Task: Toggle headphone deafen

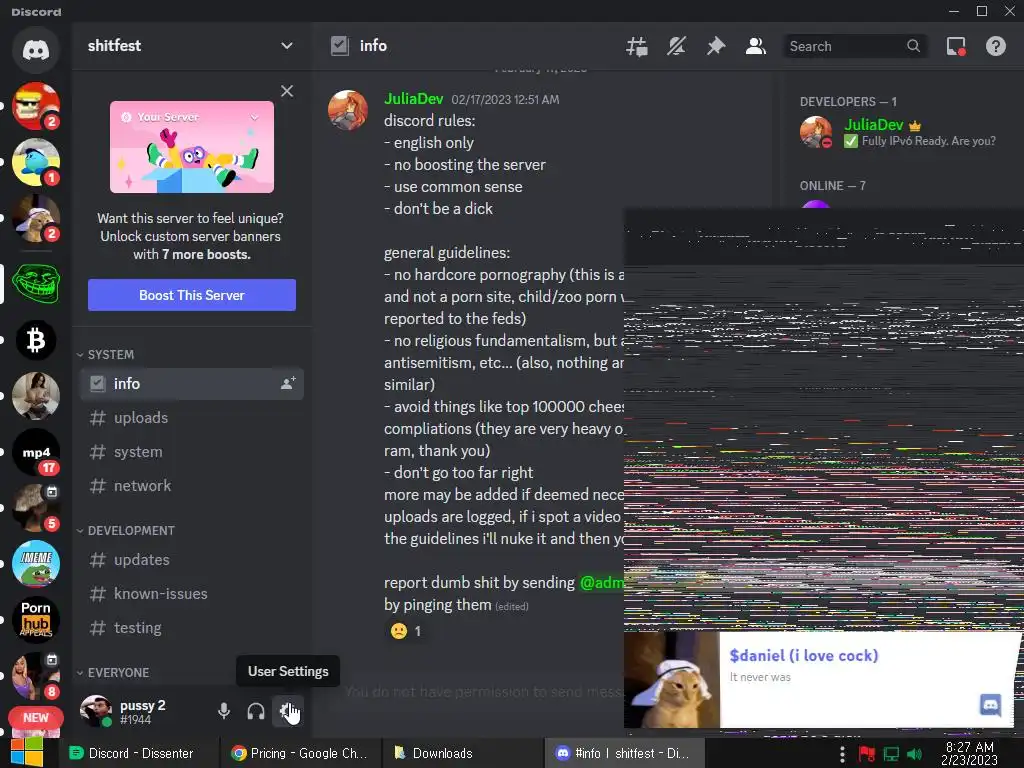Action: (255, 711)
